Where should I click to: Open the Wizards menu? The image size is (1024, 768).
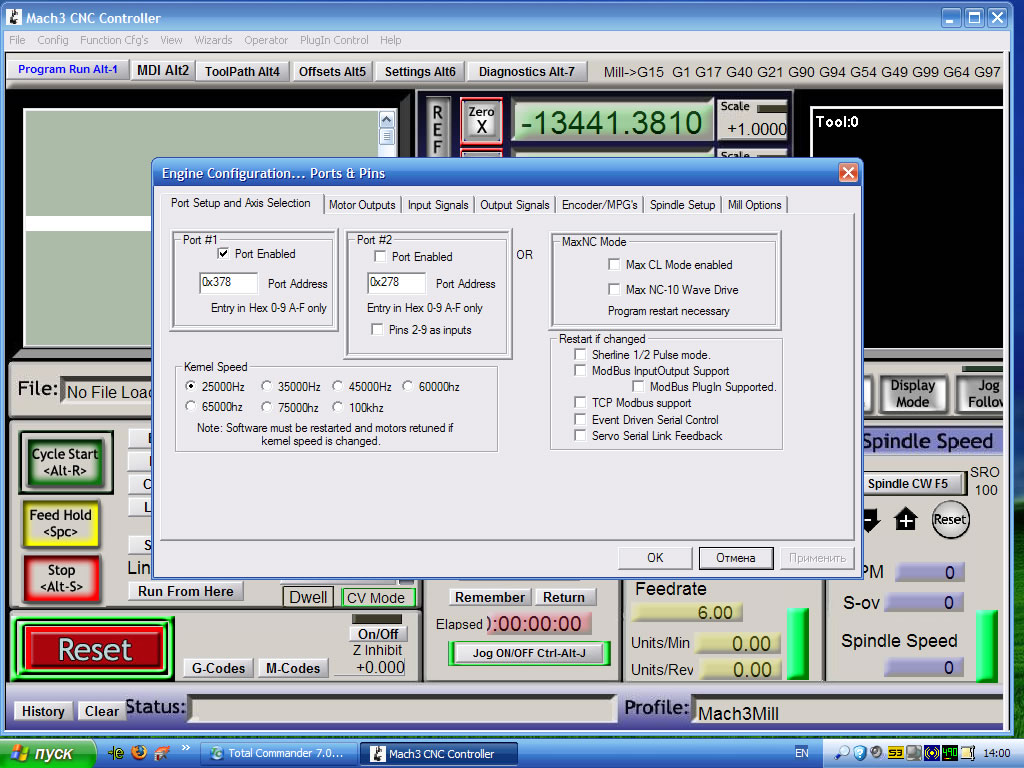coord(213,40)
